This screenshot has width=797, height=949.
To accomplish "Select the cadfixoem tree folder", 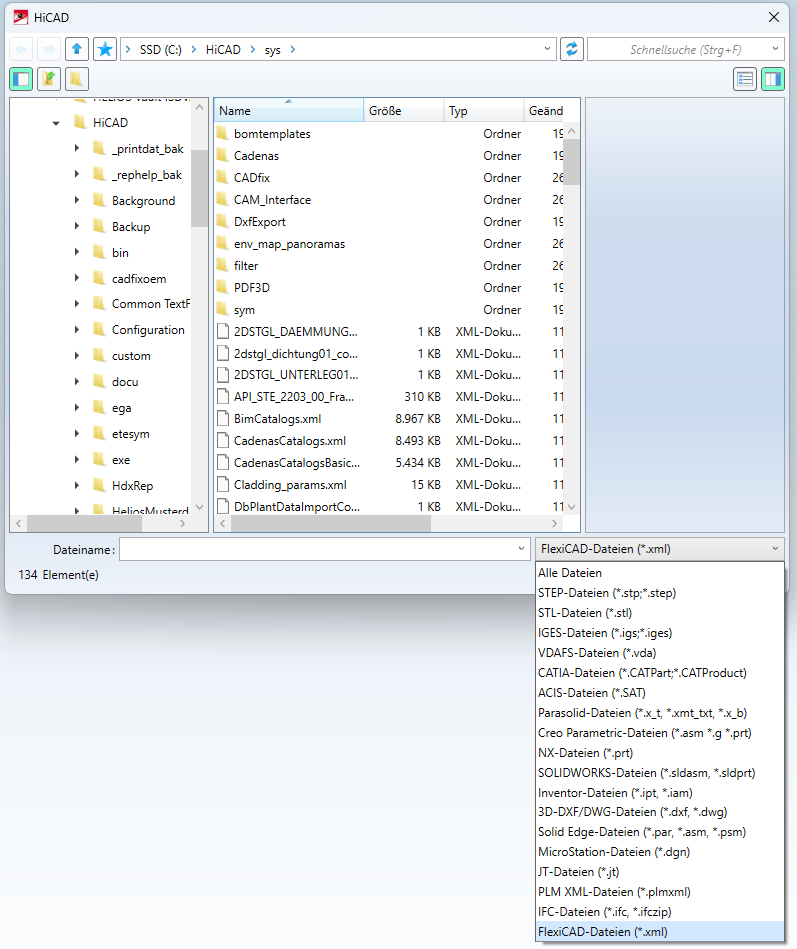I will [139, 279].
